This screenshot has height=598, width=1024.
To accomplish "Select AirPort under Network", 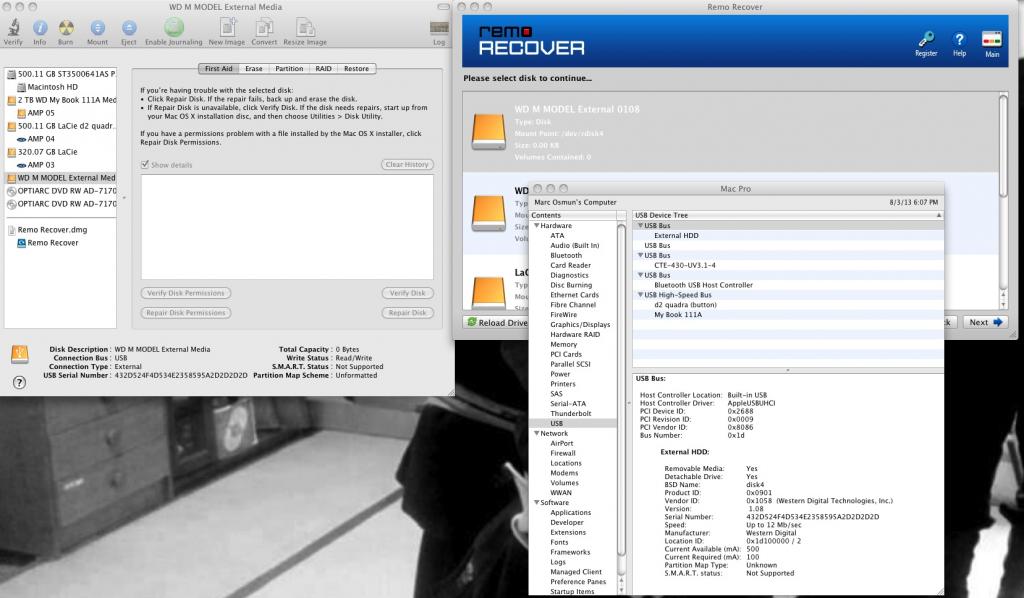I will (561, 443).
